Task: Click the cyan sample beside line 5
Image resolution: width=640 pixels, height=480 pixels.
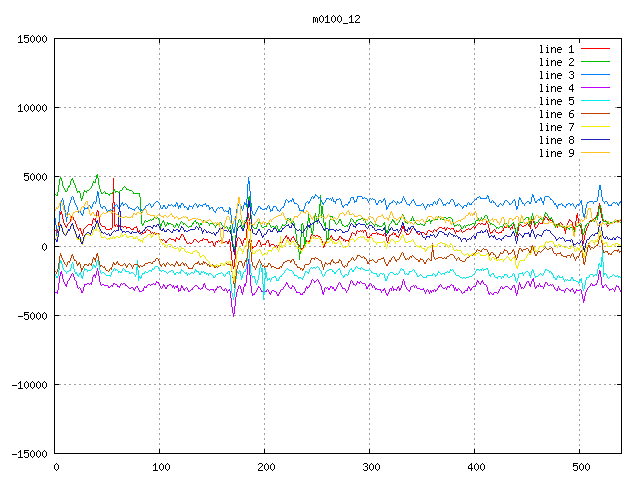Action: click(596, 101)
